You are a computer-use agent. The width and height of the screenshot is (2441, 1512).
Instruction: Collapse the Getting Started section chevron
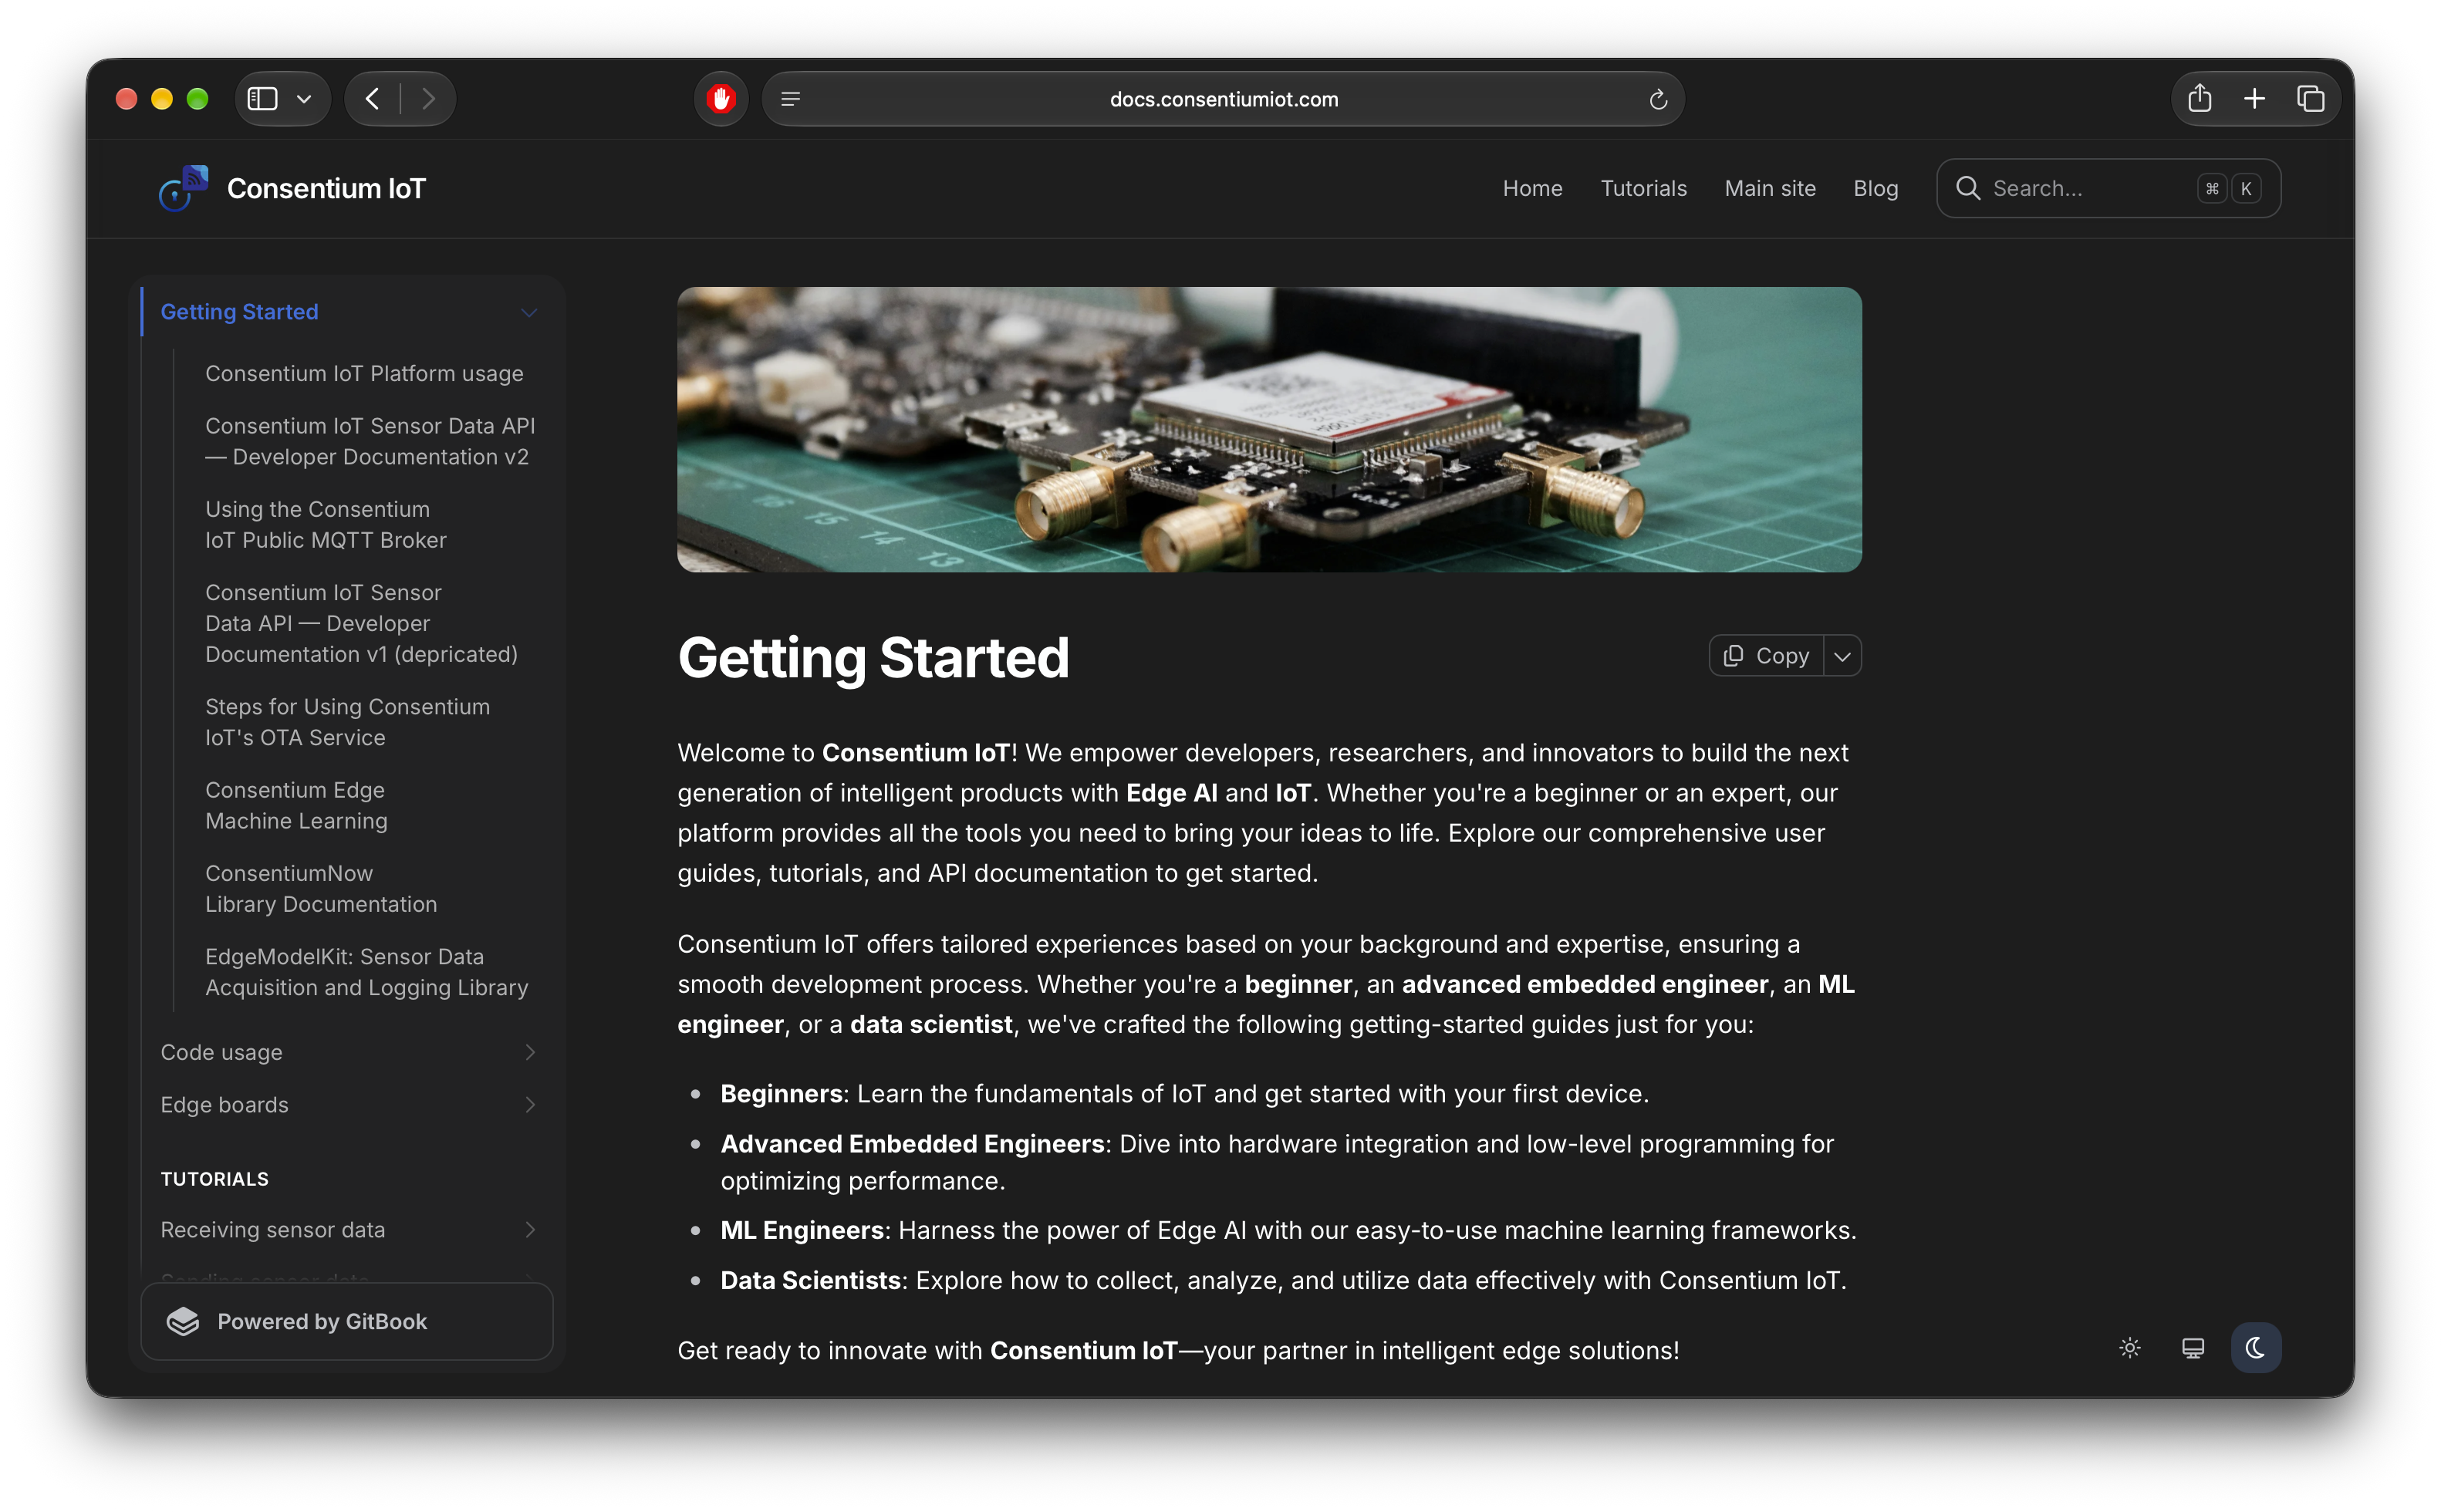(529, 312)
